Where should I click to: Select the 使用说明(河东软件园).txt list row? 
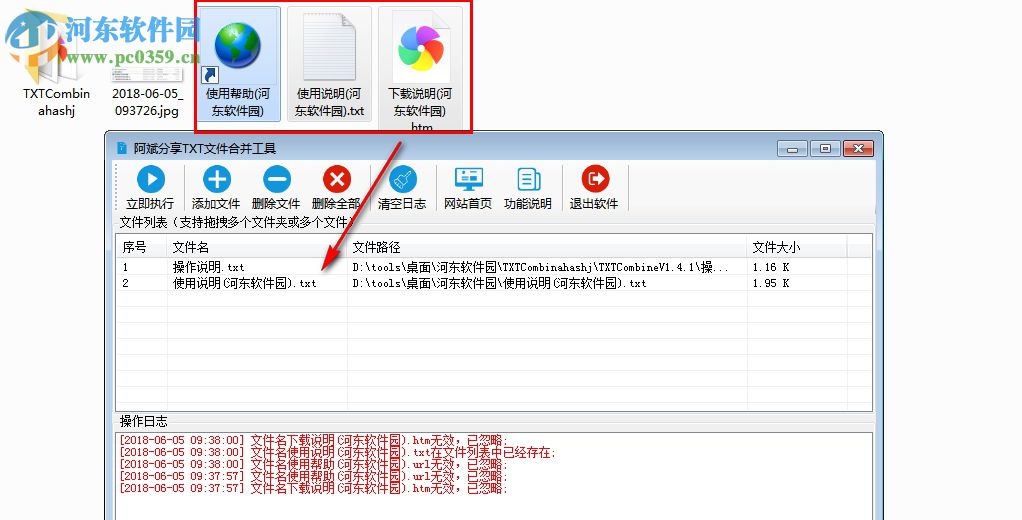pos(493,283)
